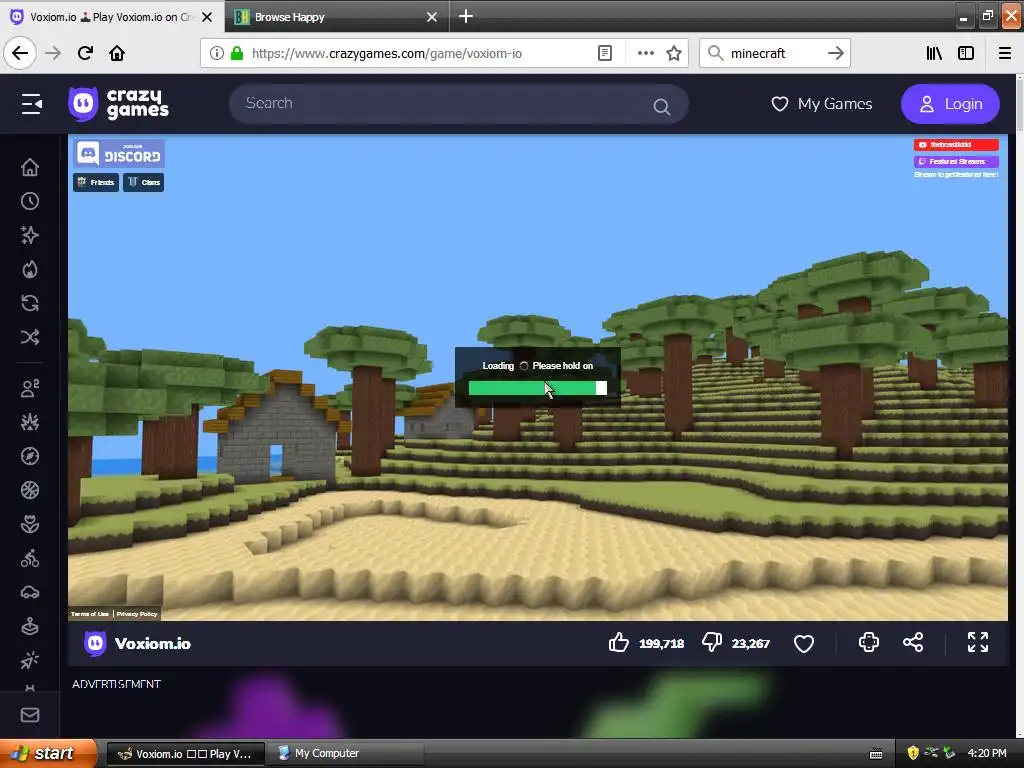
Task: Click Join our Discord banner
Action: (x=119, y=153)
